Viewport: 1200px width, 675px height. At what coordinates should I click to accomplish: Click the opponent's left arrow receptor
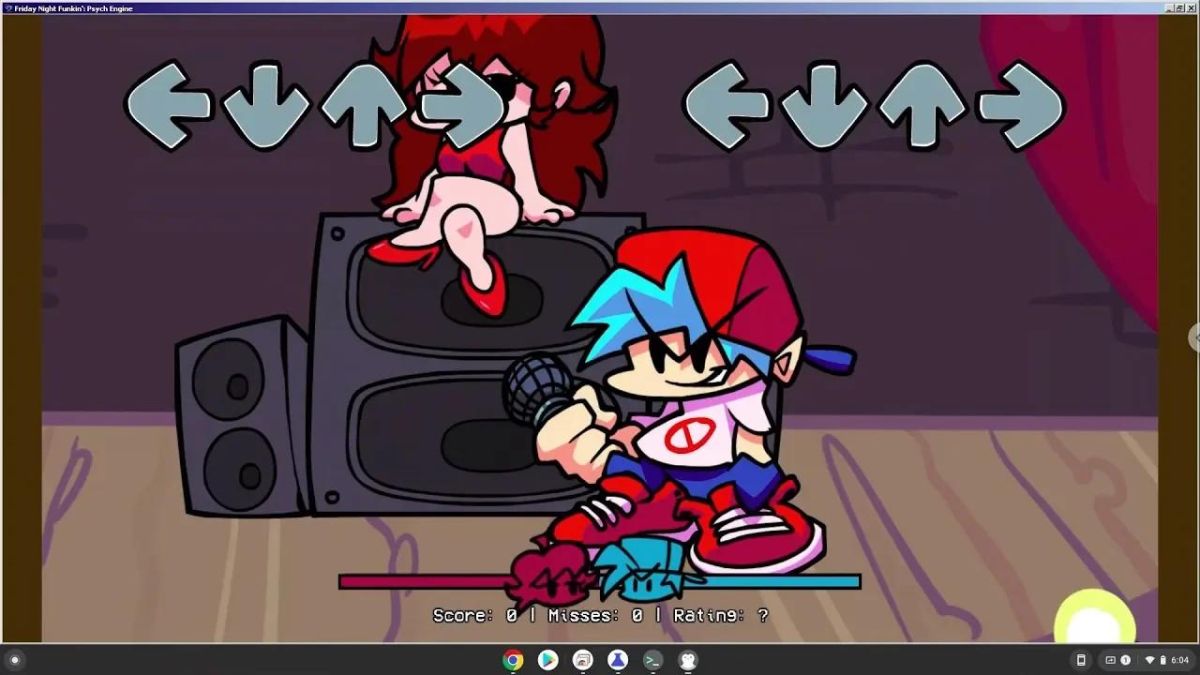(x=168, y=105)
